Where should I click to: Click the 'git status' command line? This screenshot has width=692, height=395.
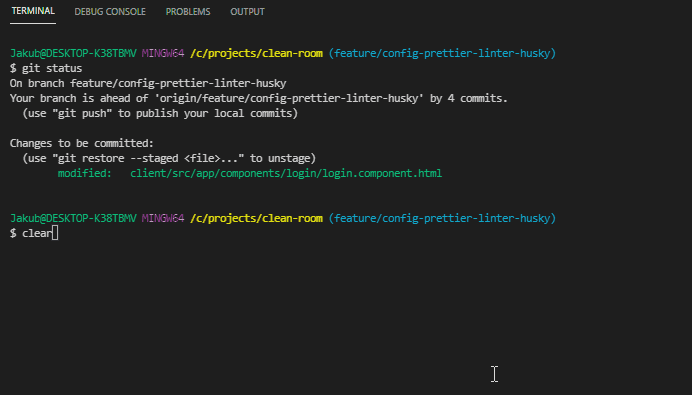point(46,68)
